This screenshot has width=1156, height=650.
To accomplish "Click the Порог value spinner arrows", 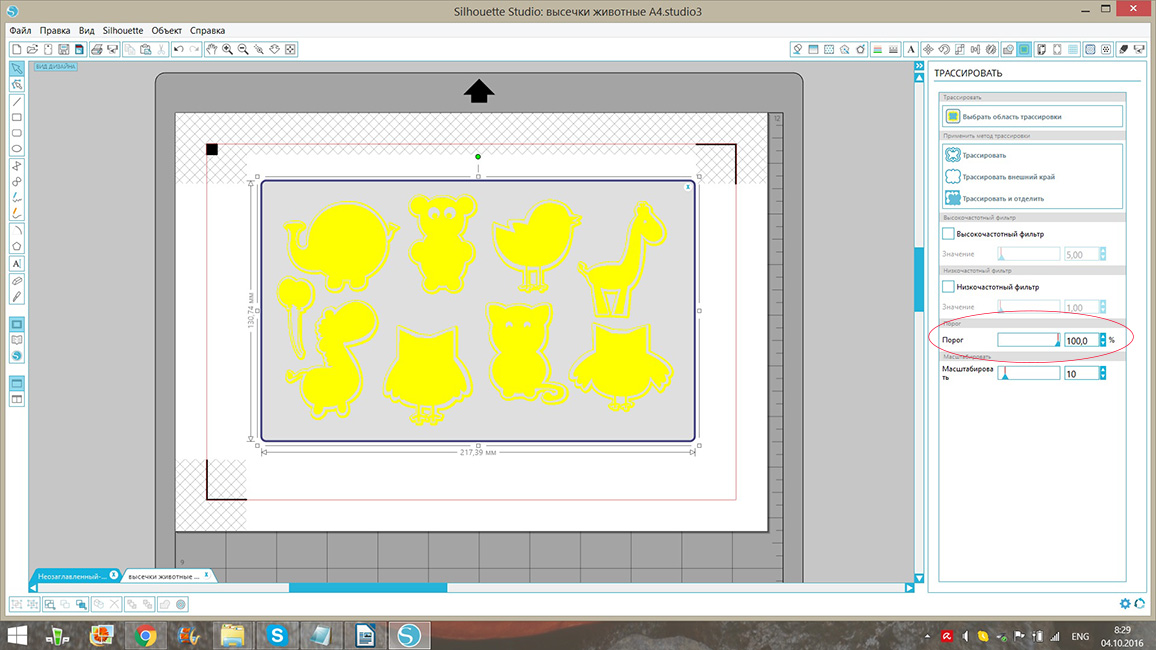I will (x=1102, y=340).
